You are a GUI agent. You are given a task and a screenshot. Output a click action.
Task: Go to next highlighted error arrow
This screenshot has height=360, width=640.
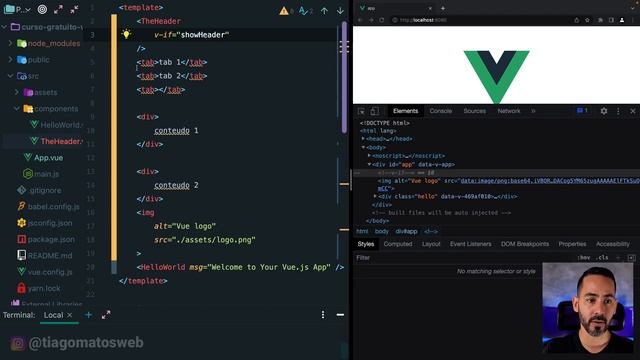pos(340,11)
